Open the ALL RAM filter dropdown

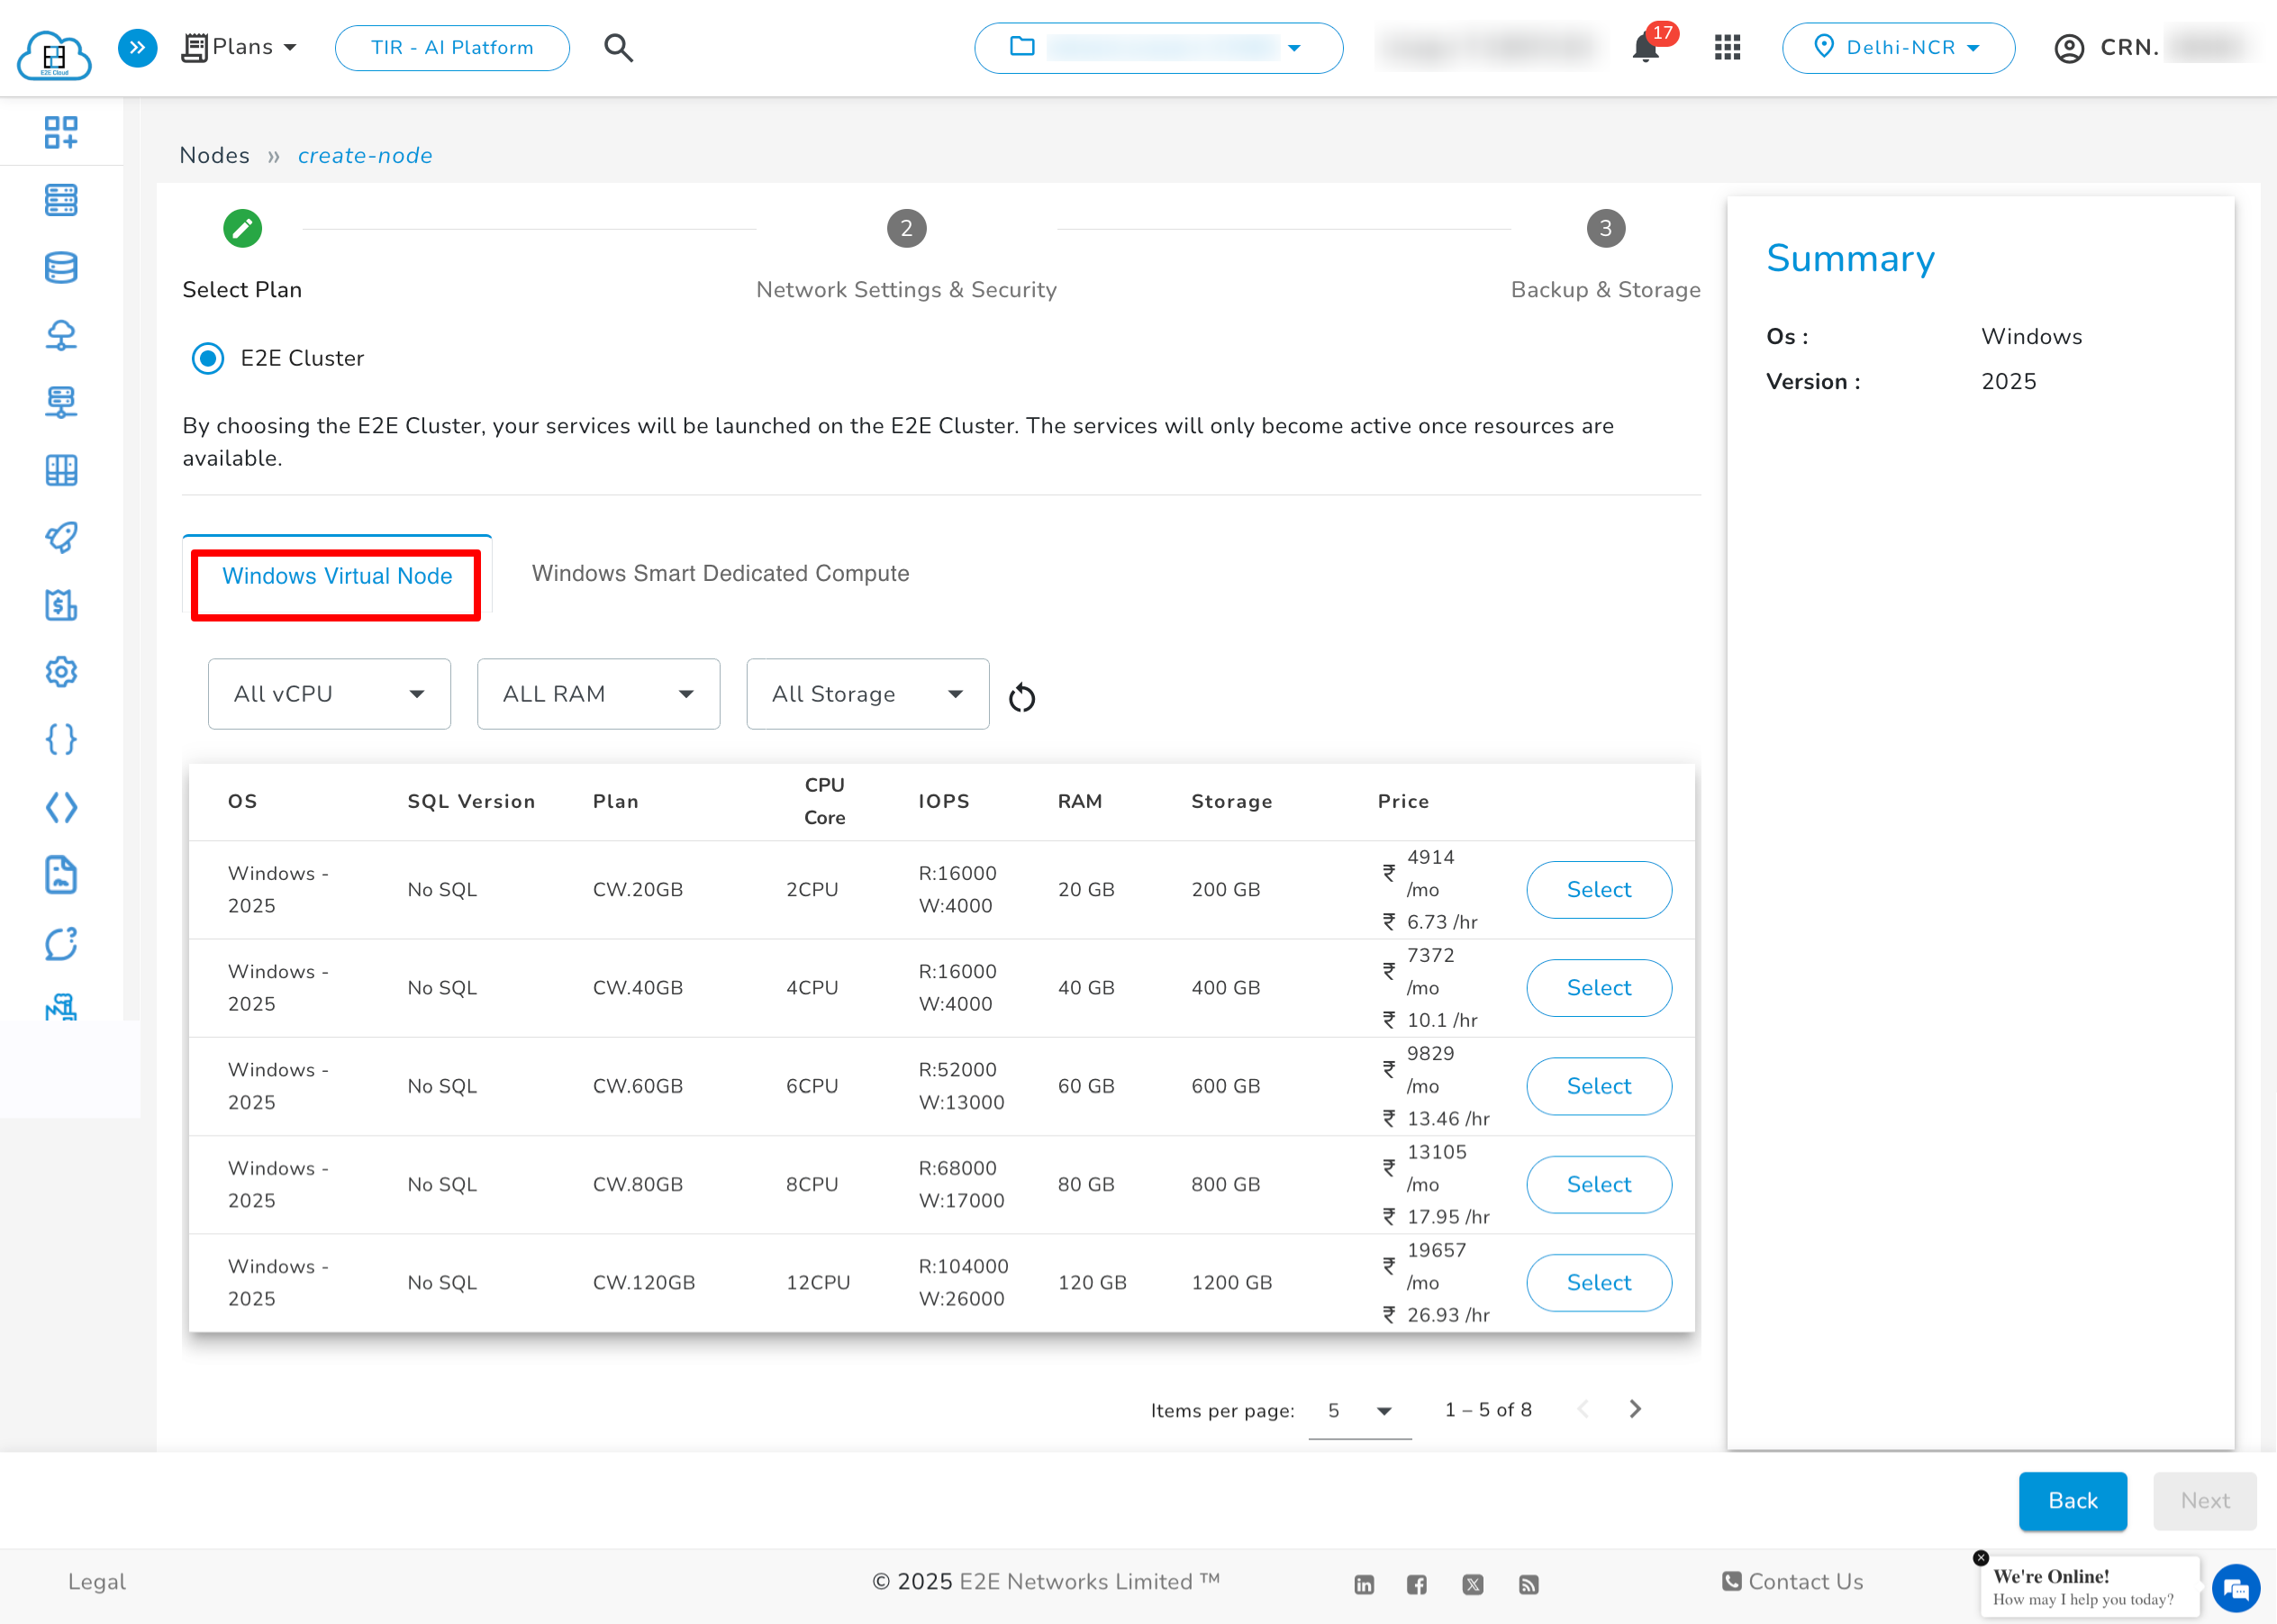[x=598, y=693]
